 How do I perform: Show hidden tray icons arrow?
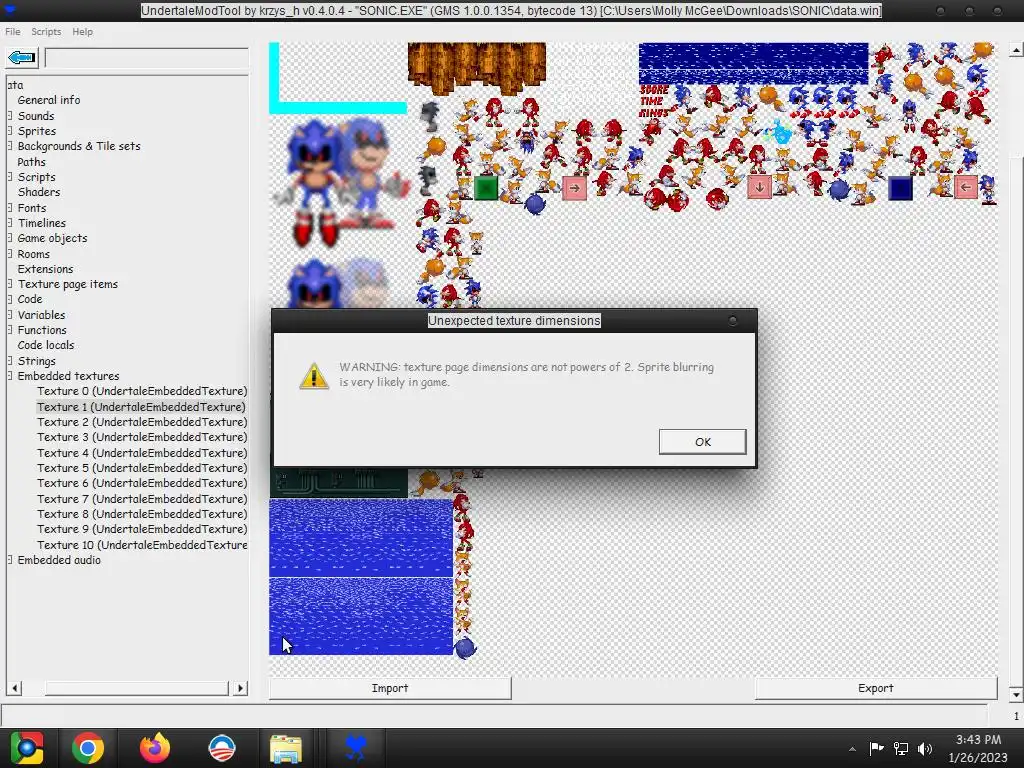coord(852,749)
